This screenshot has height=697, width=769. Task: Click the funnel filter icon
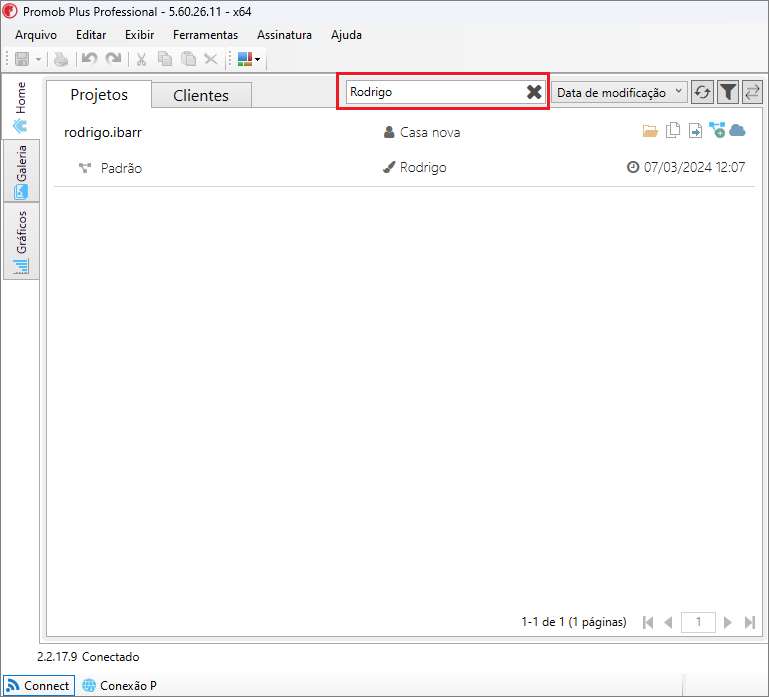point(728,92)
